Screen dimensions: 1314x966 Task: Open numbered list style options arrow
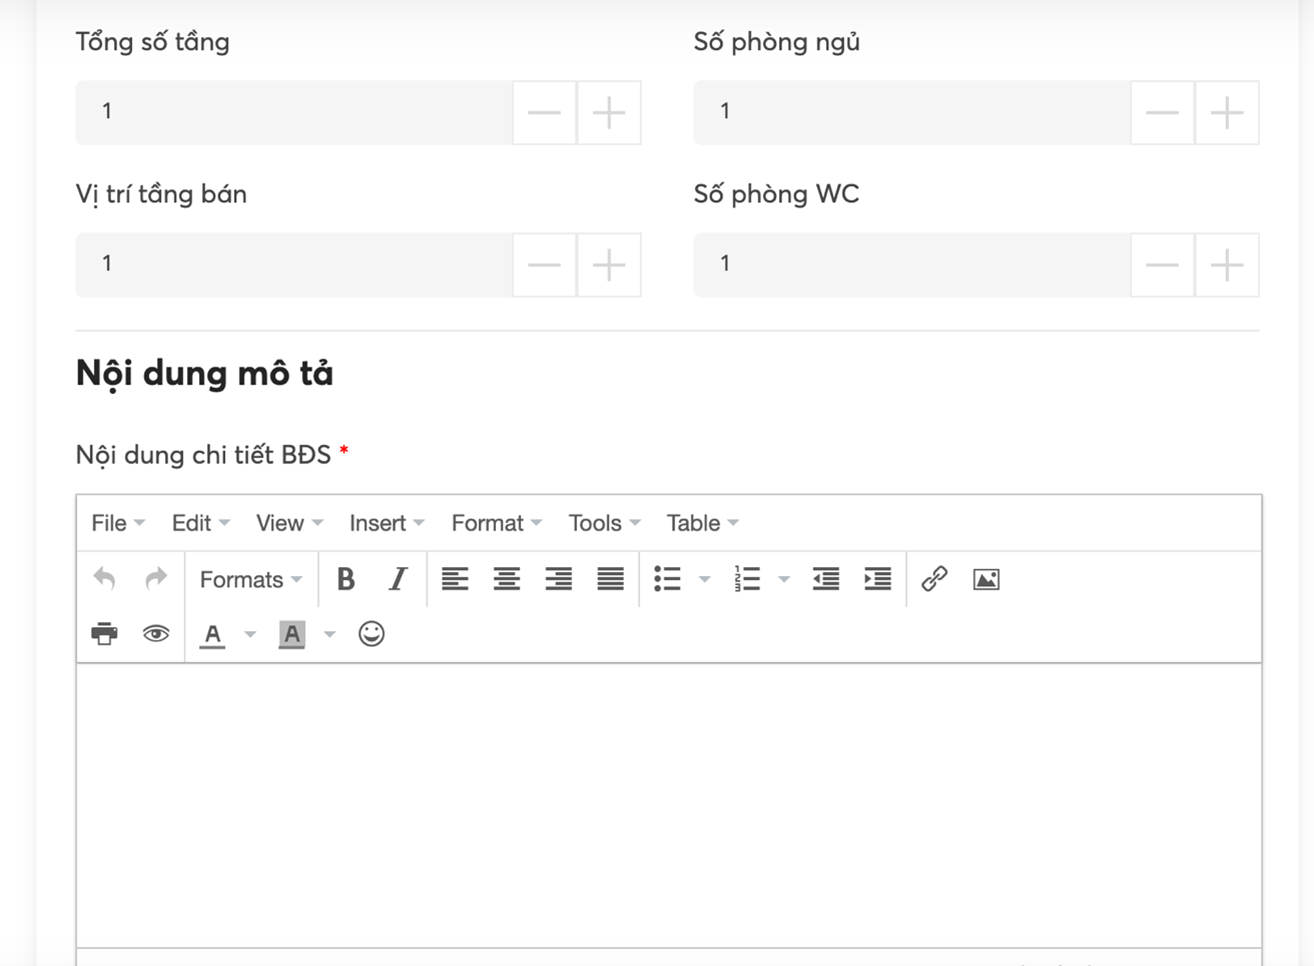784,579
